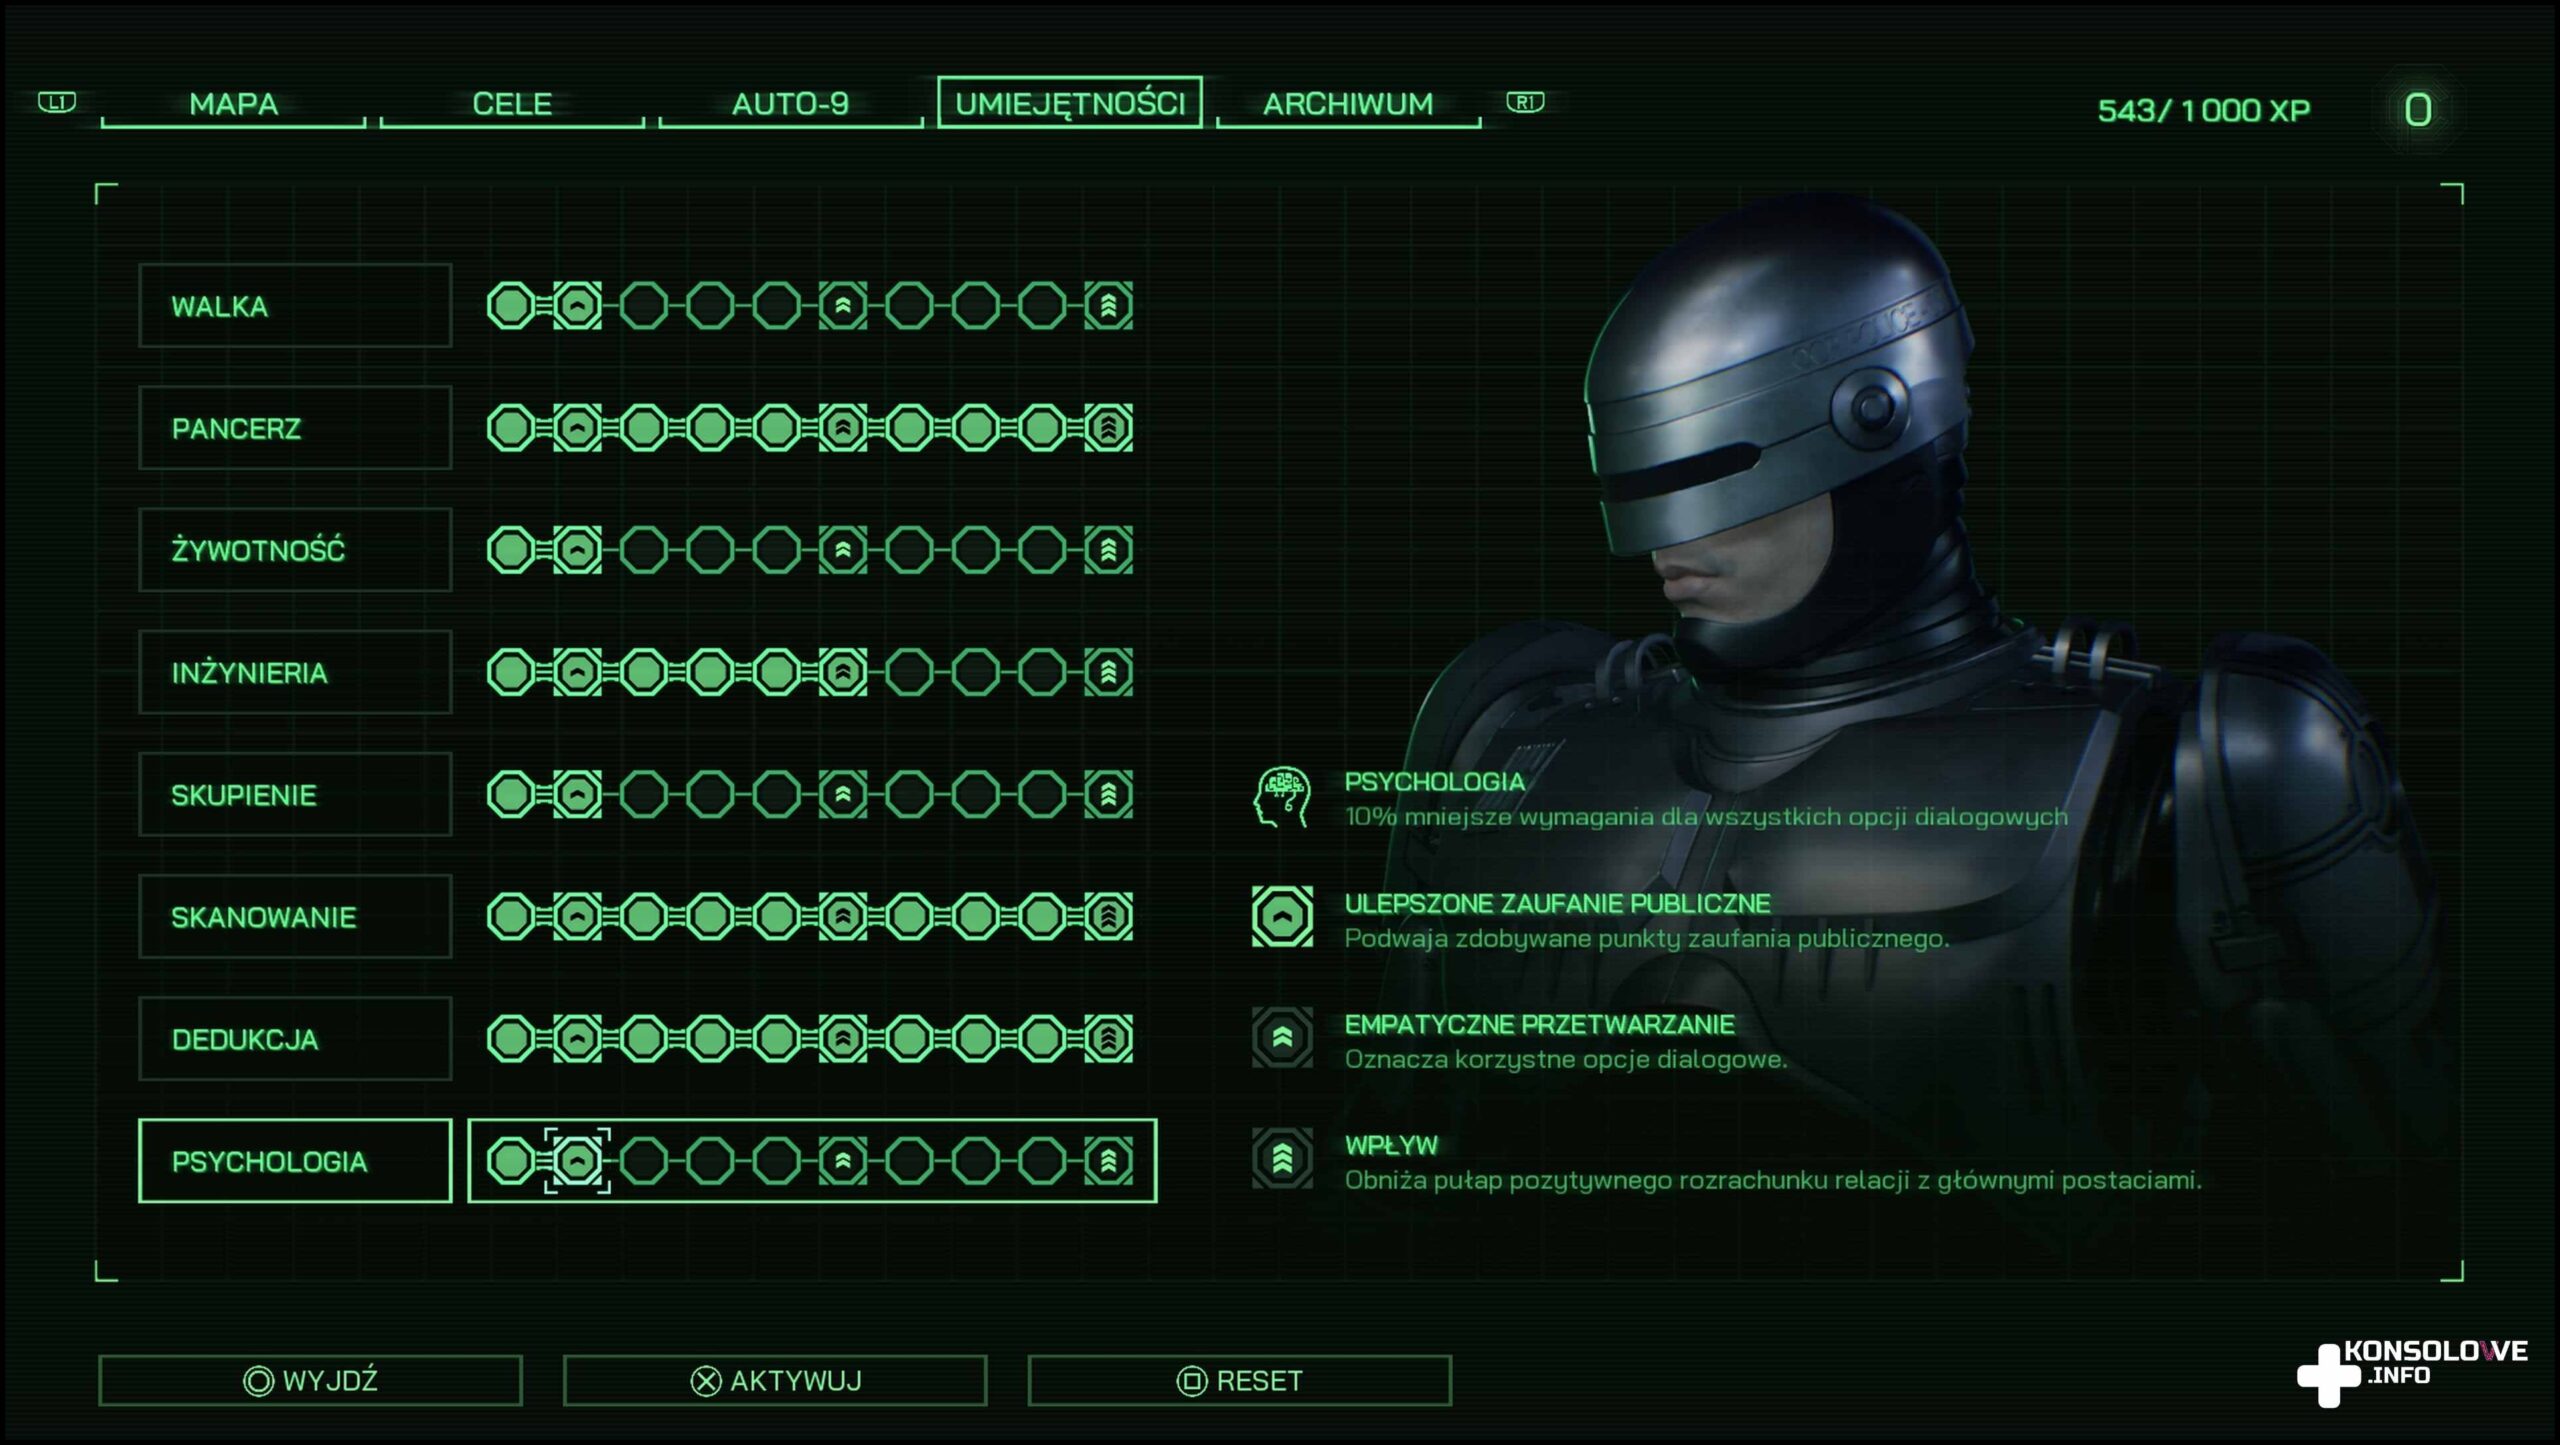Select the double-chevron perk node in Skupienie row
This screenshot has width=2560, height=1445.
click(843, 795)
